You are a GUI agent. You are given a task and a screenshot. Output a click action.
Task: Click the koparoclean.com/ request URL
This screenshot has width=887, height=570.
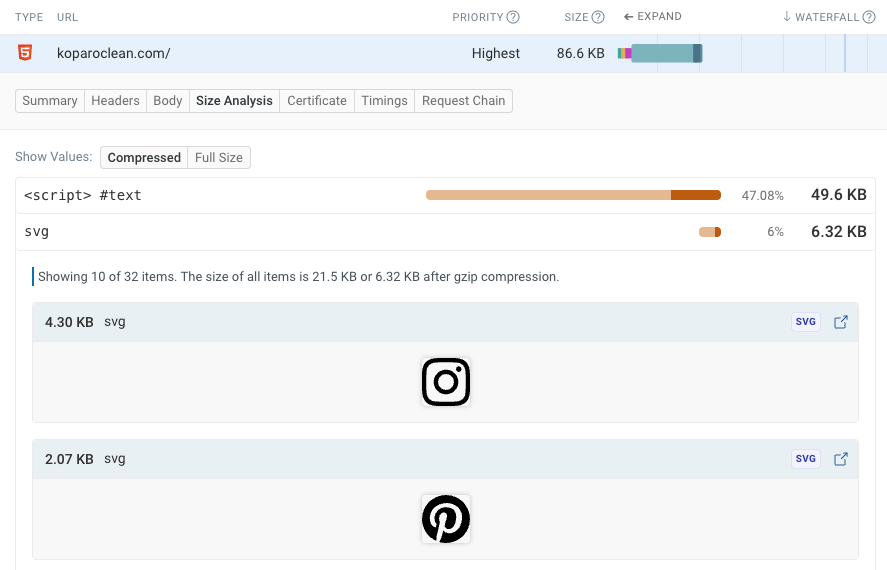pos(113,54)
